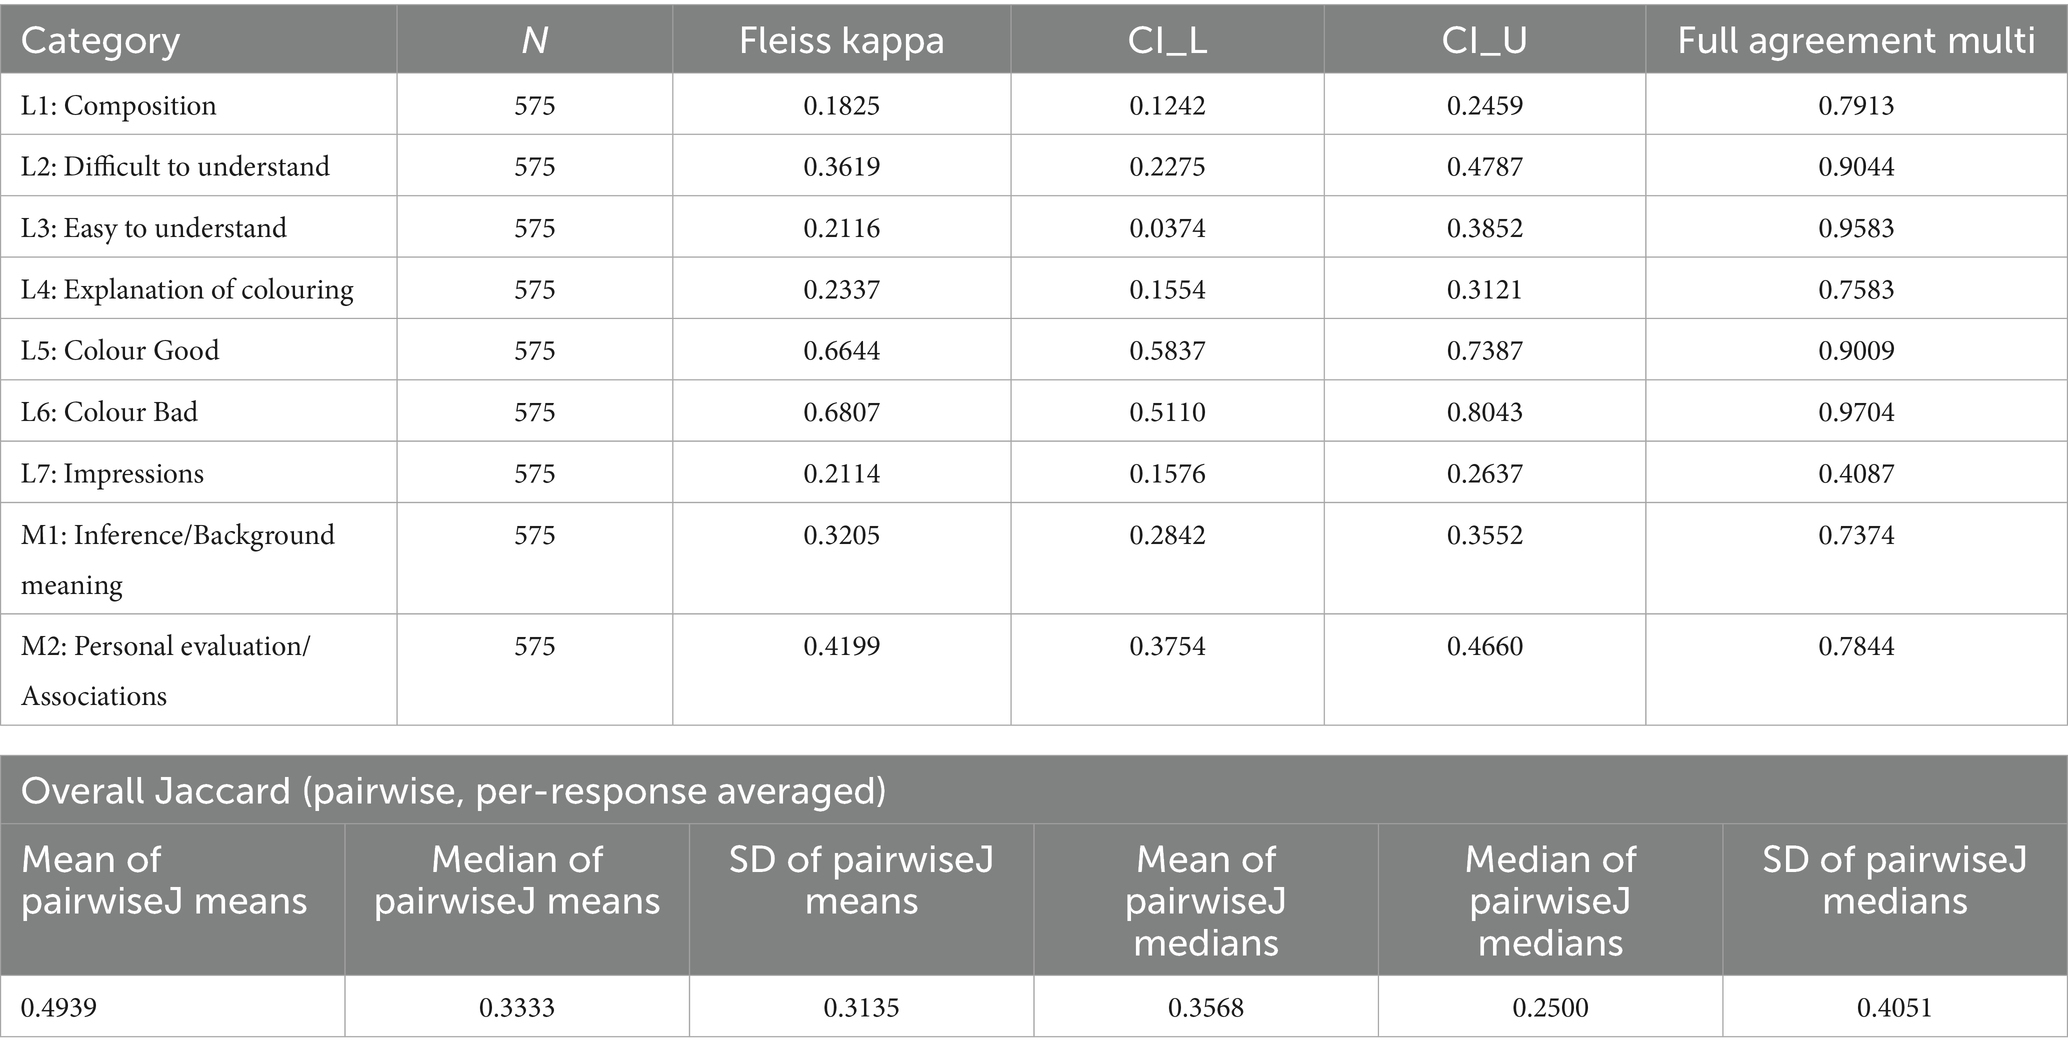Click the L6: Colour Bad row label
Image resolution: width=2068 pixels, height=1055 pixels.
[x=110, y=412]
